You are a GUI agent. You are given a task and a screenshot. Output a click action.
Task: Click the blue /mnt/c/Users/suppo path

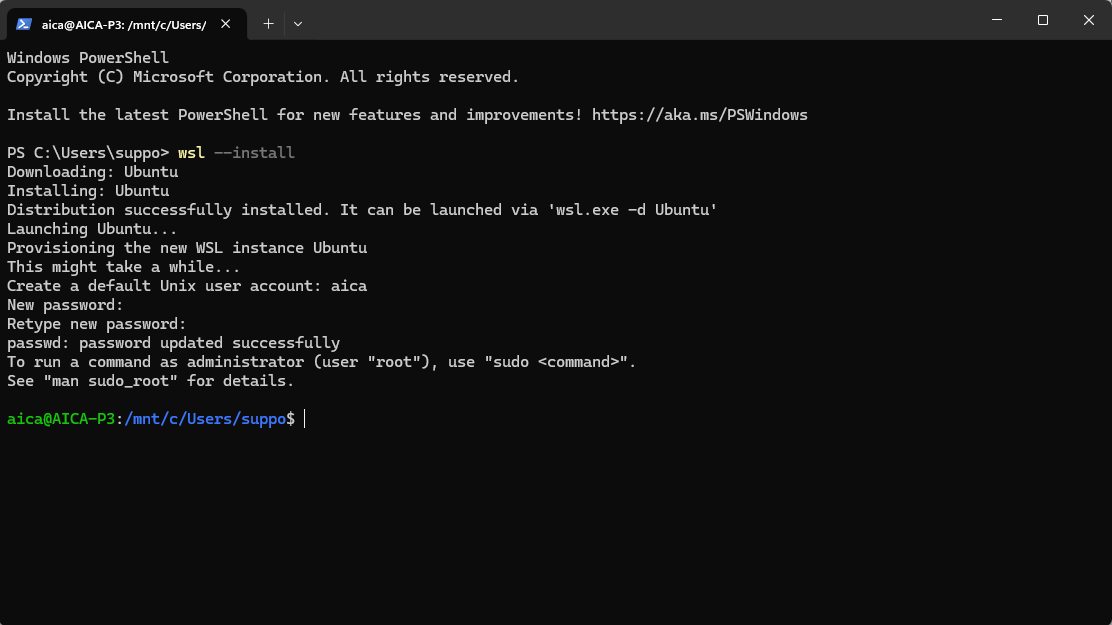pos(205,419)
